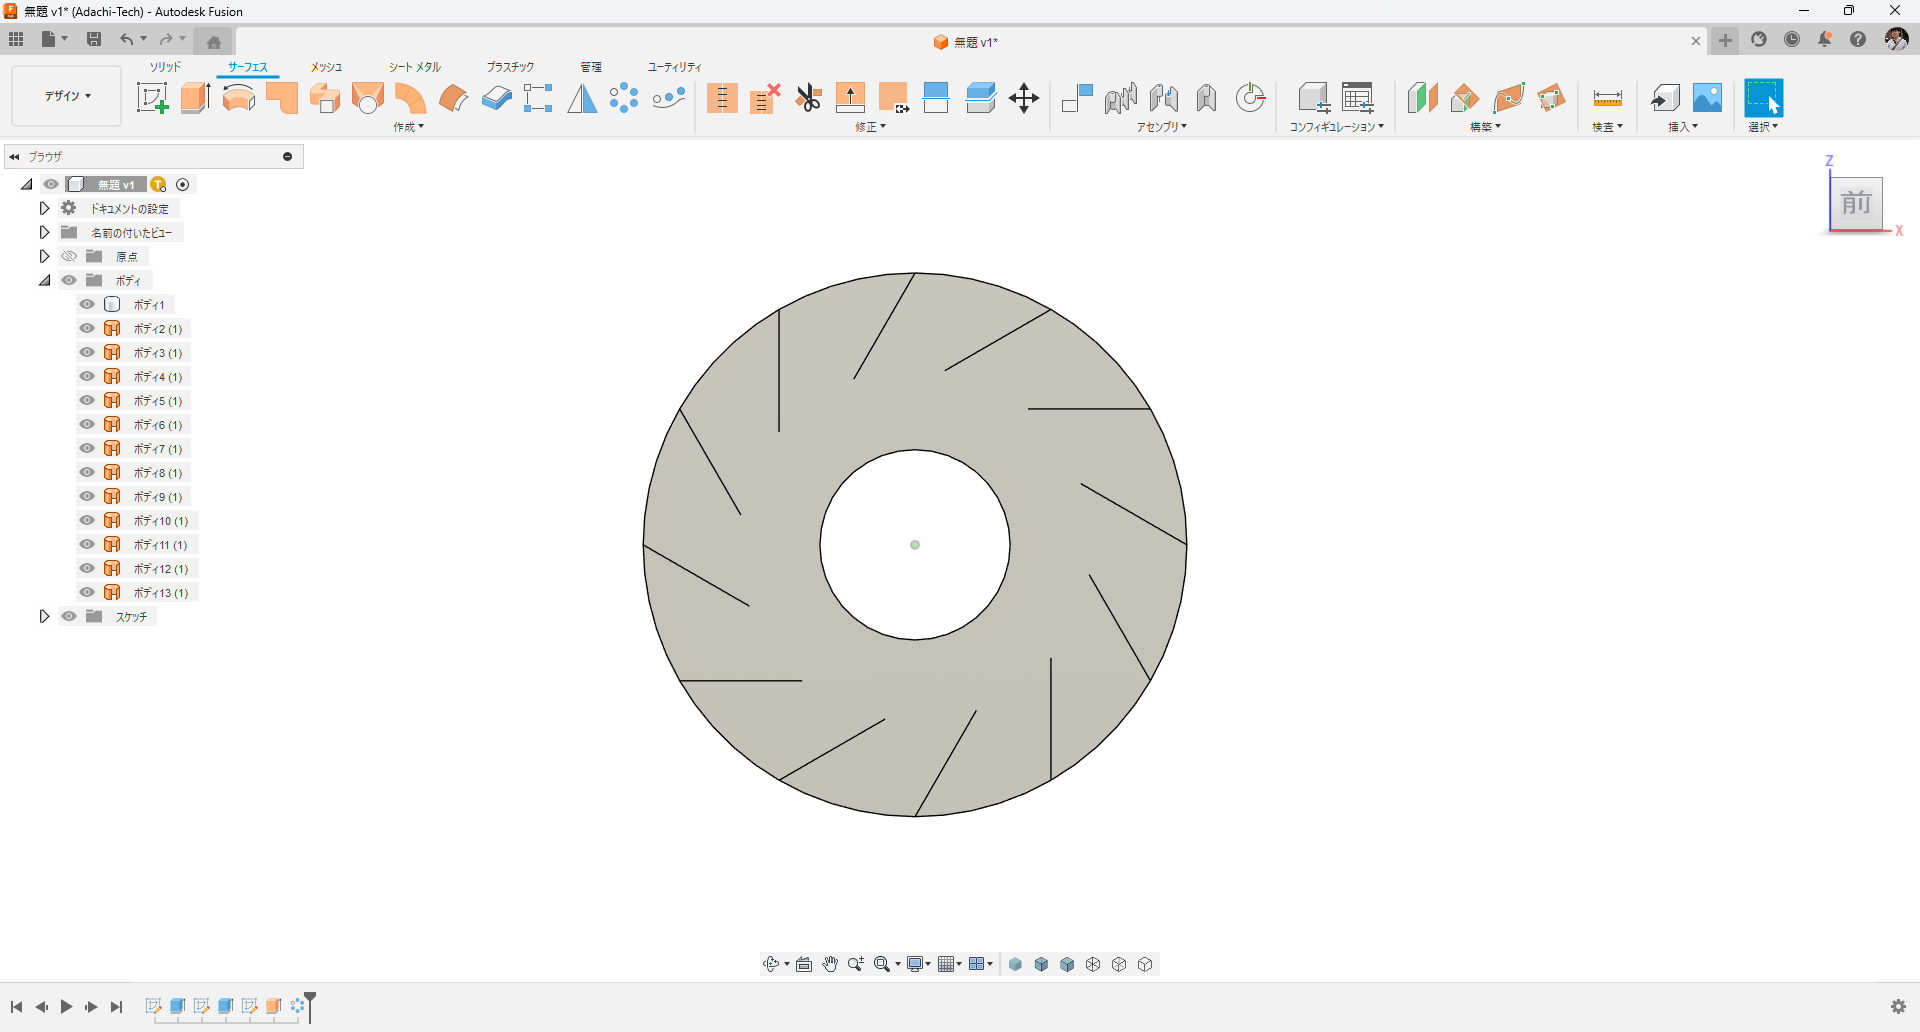The width and height of the screenshot is (1920, 1032).
Task: Activate radio button beside 無題 v1
Action: tap(182, 184)
